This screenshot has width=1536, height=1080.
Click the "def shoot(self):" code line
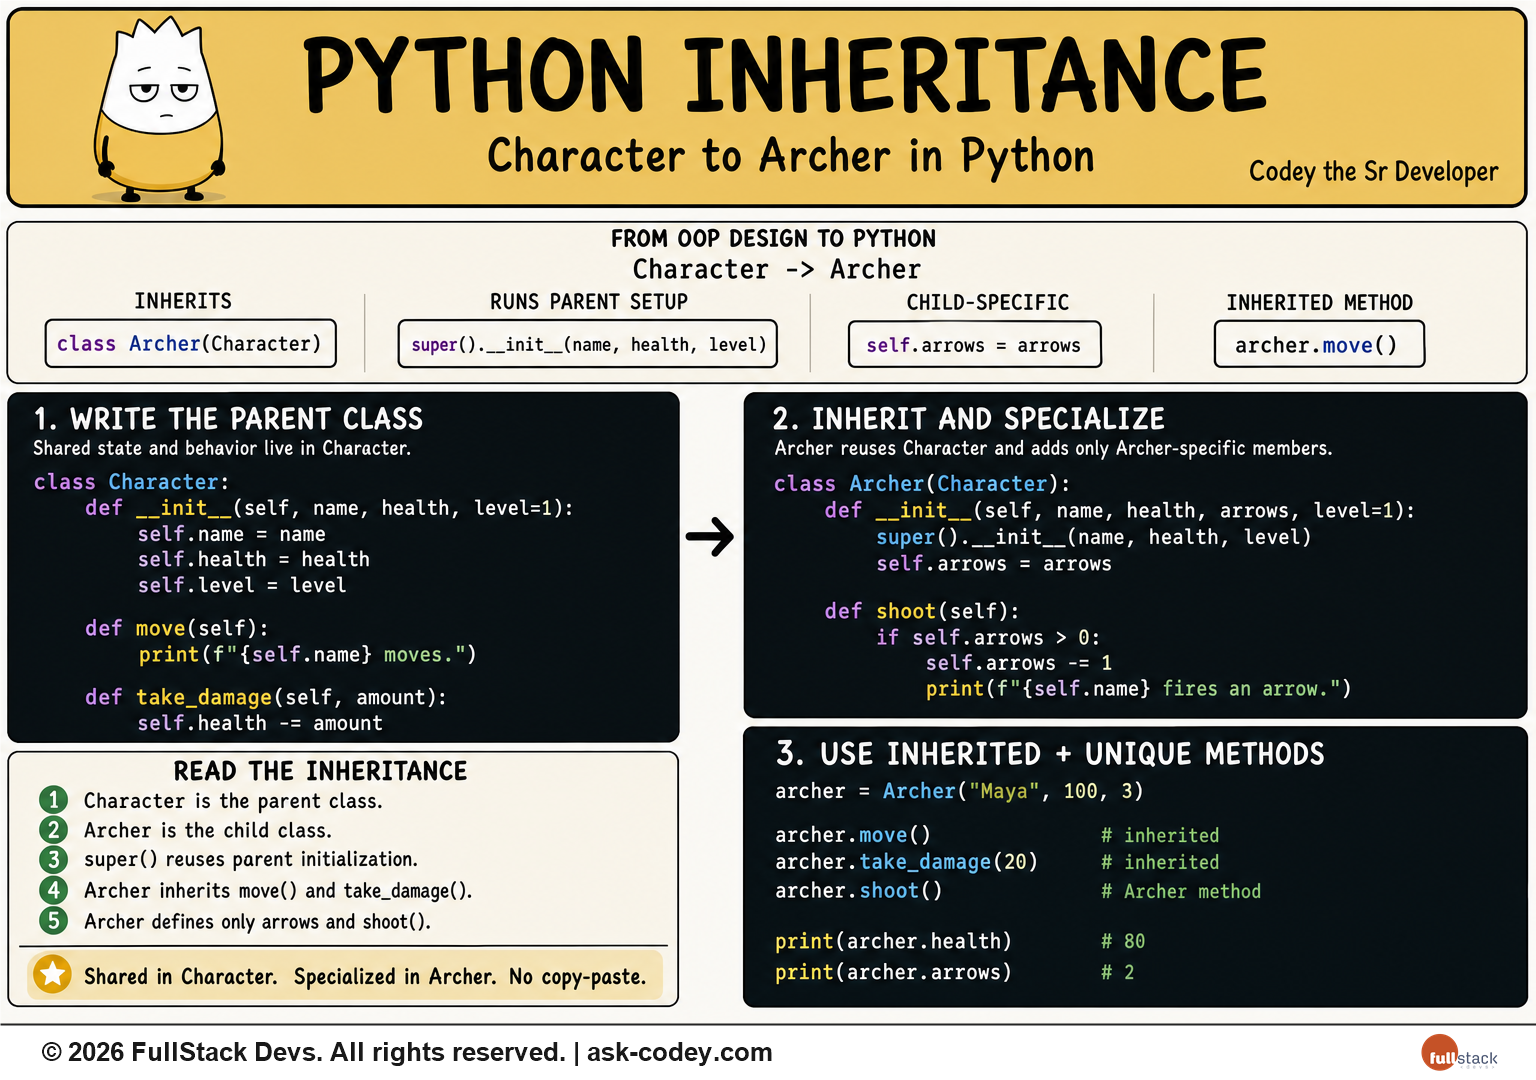922,611
